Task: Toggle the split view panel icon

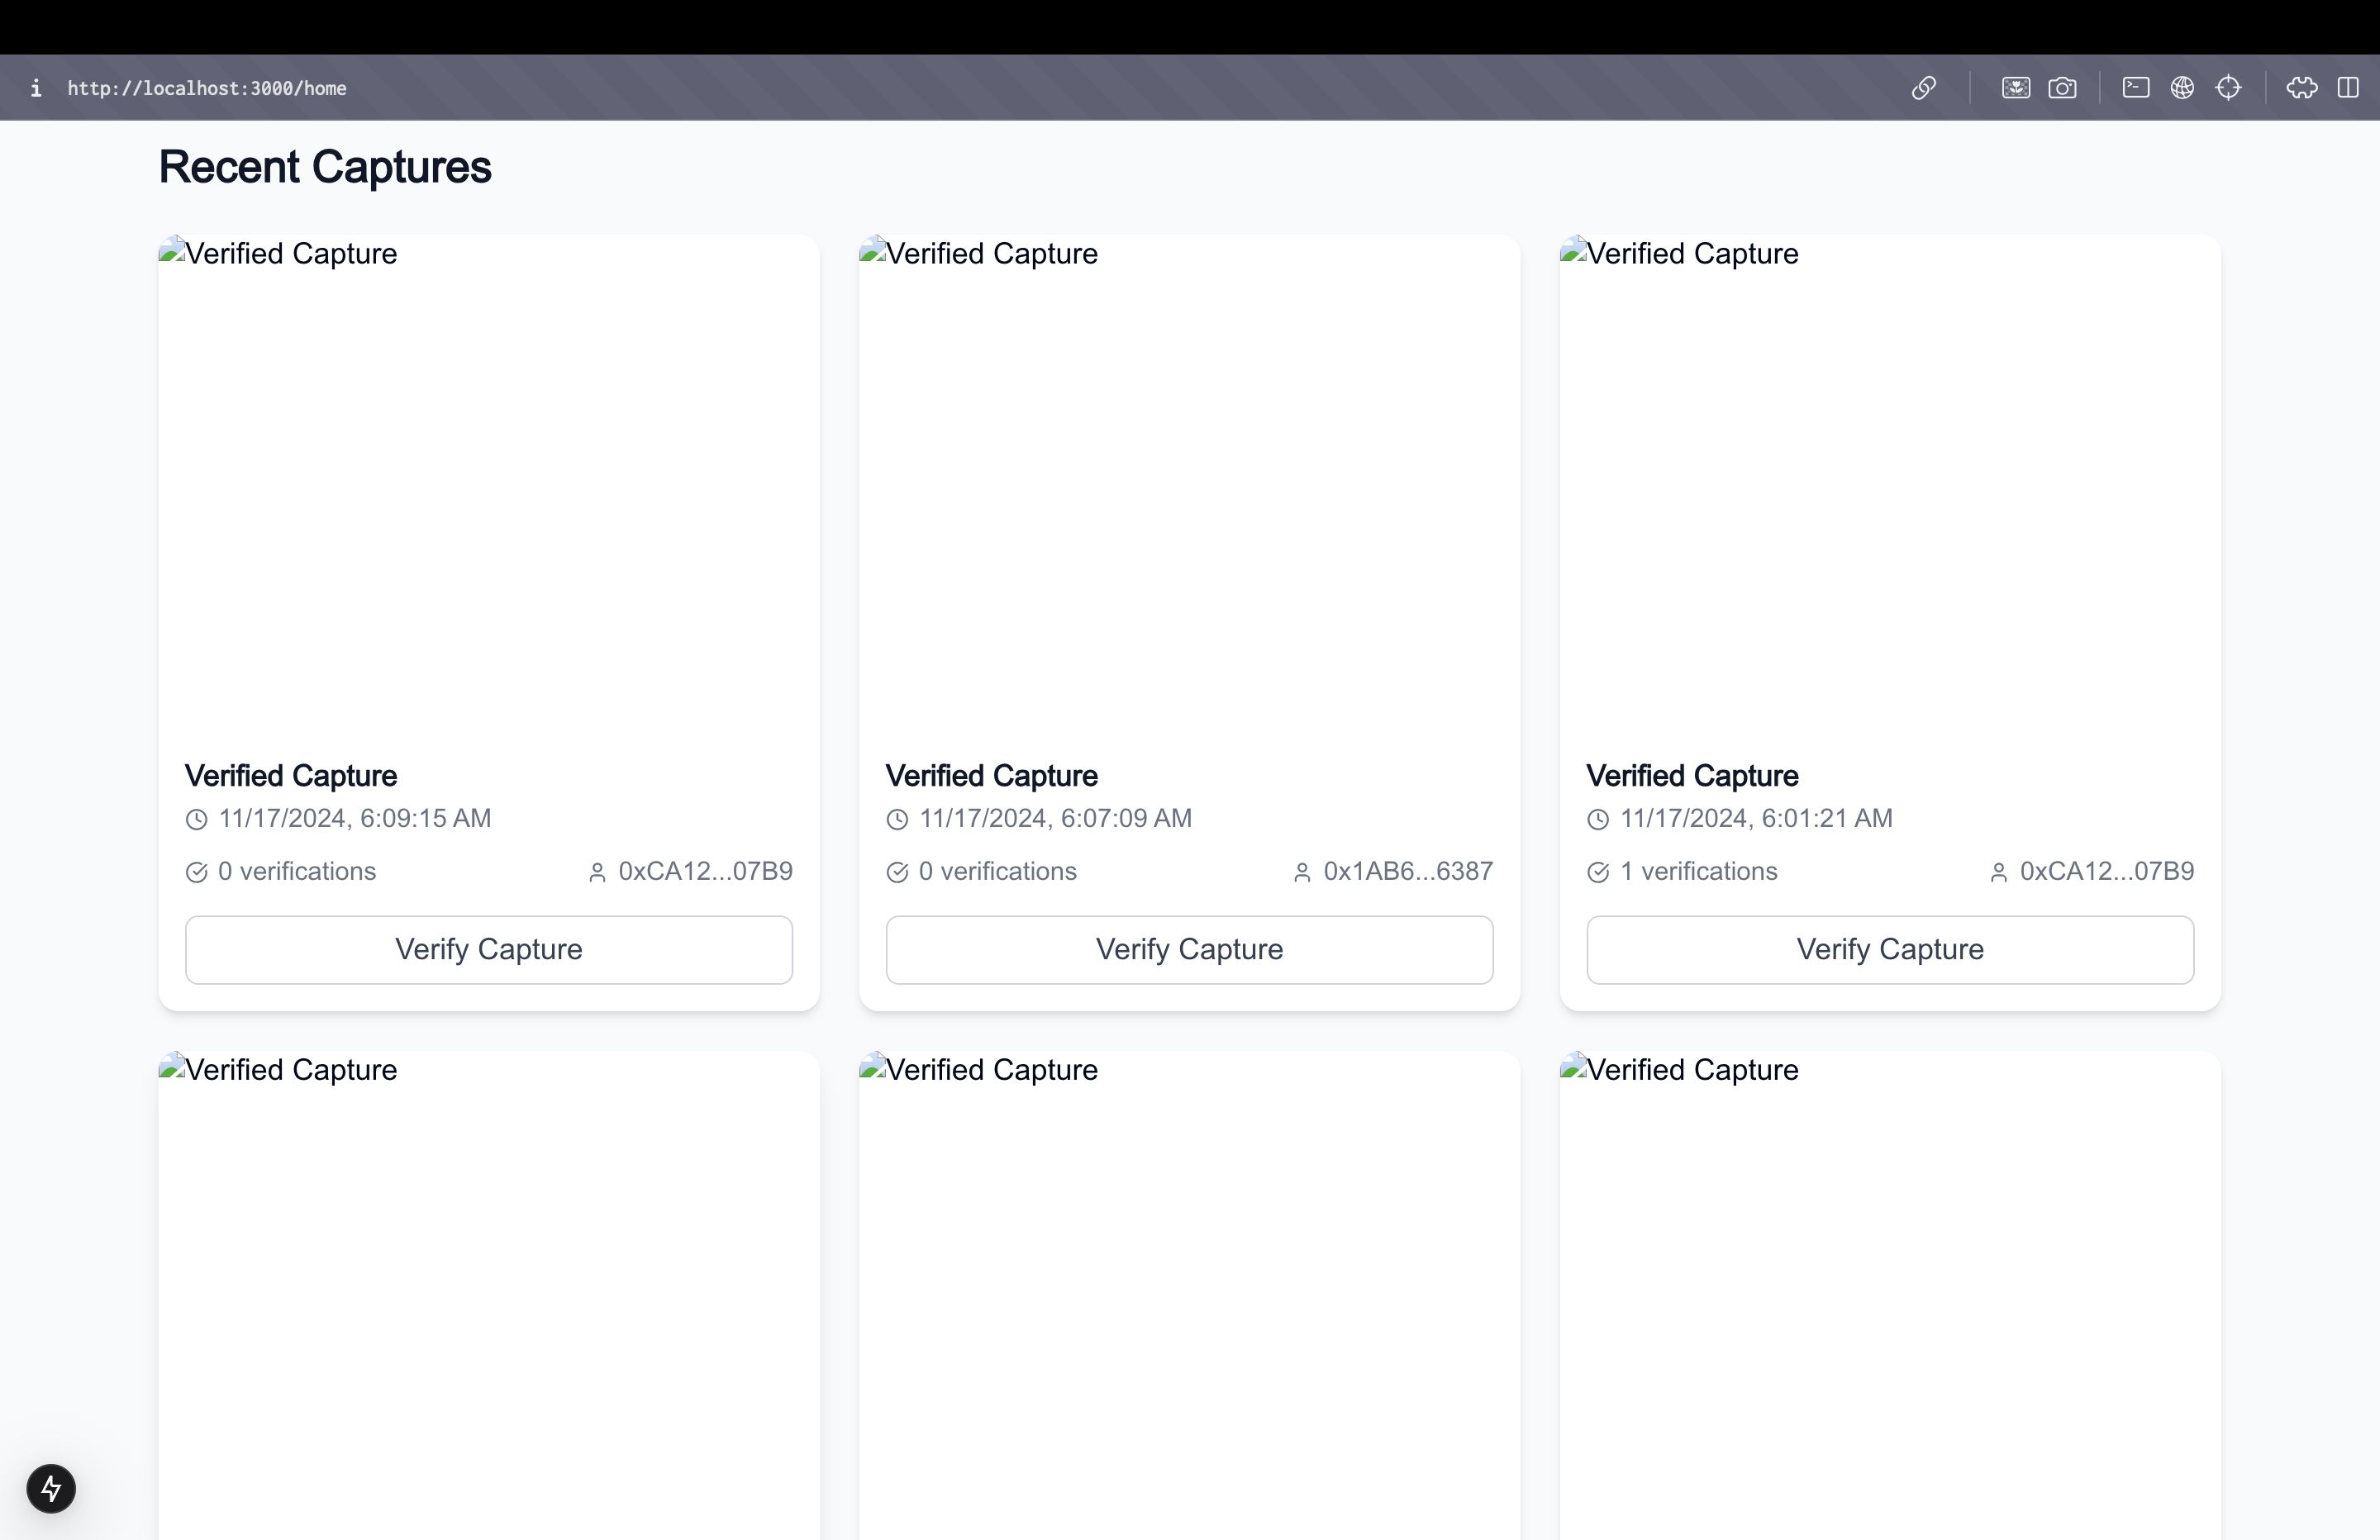Action: coord(2348,88)
